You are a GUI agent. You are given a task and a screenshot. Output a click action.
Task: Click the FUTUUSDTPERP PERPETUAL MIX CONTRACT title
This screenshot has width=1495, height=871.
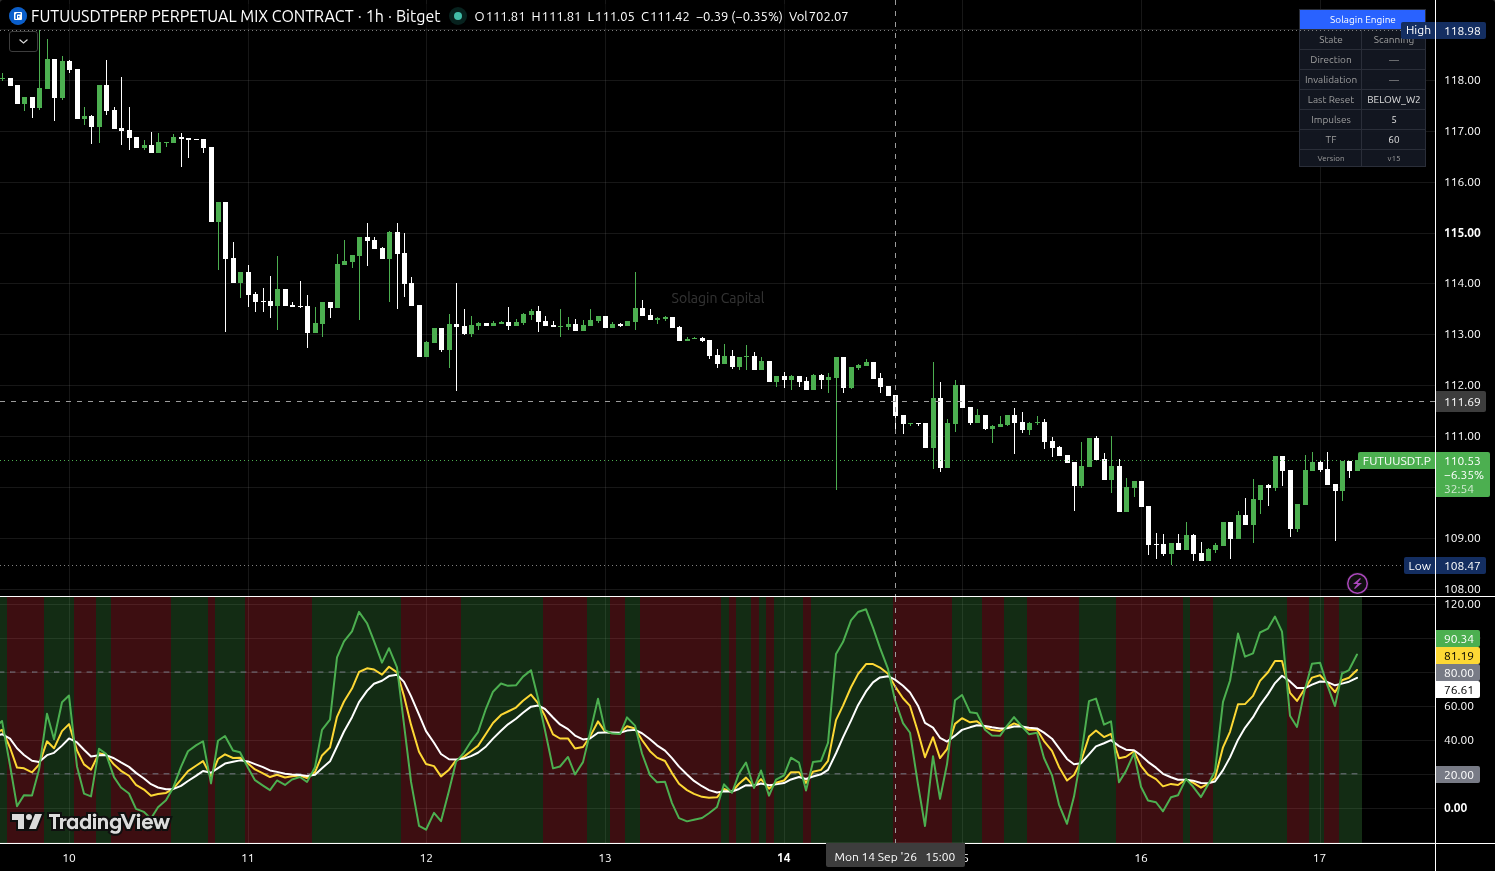tap(193, 16)
